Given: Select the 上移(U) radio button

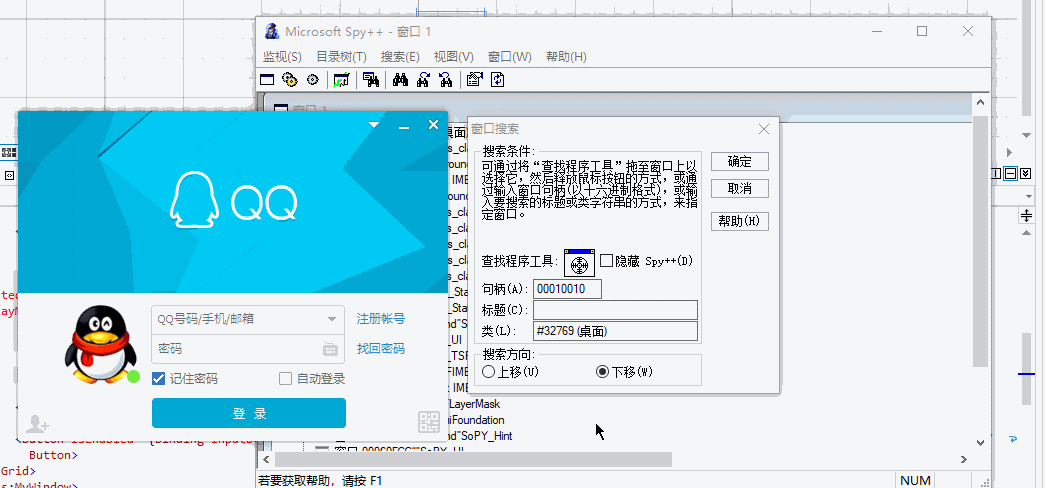Looking at the screenshot, I should pyautogui.click(x=489, y=372).
